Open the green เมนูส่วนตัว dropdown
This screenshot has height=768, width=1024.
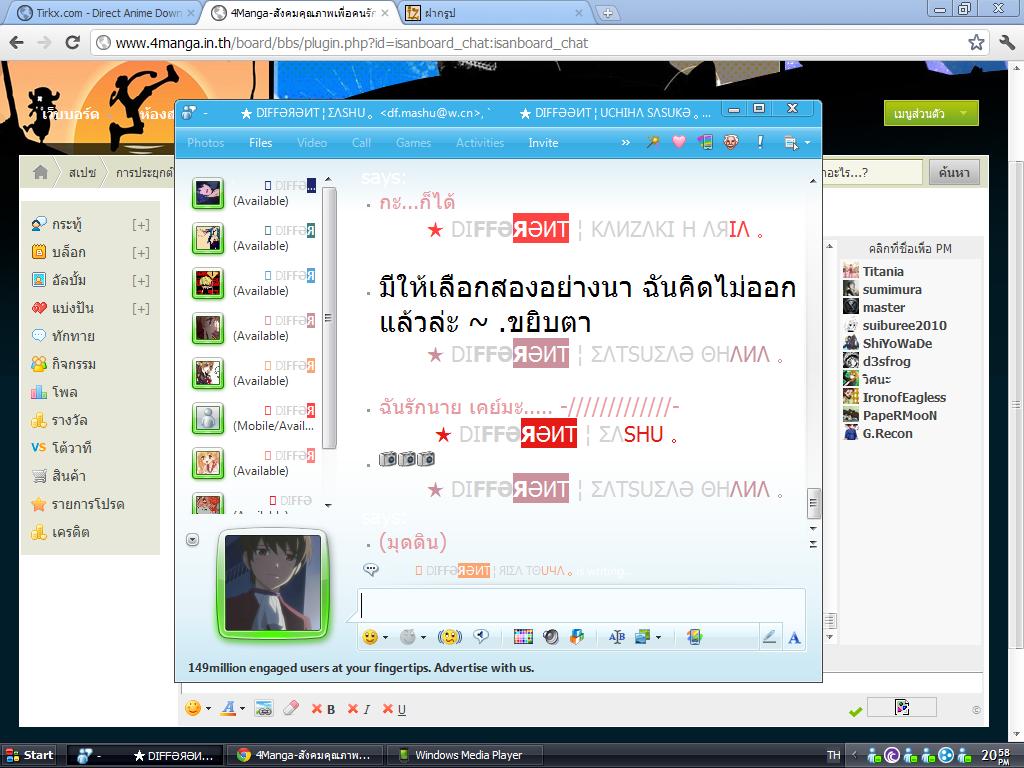pos(931,114)
